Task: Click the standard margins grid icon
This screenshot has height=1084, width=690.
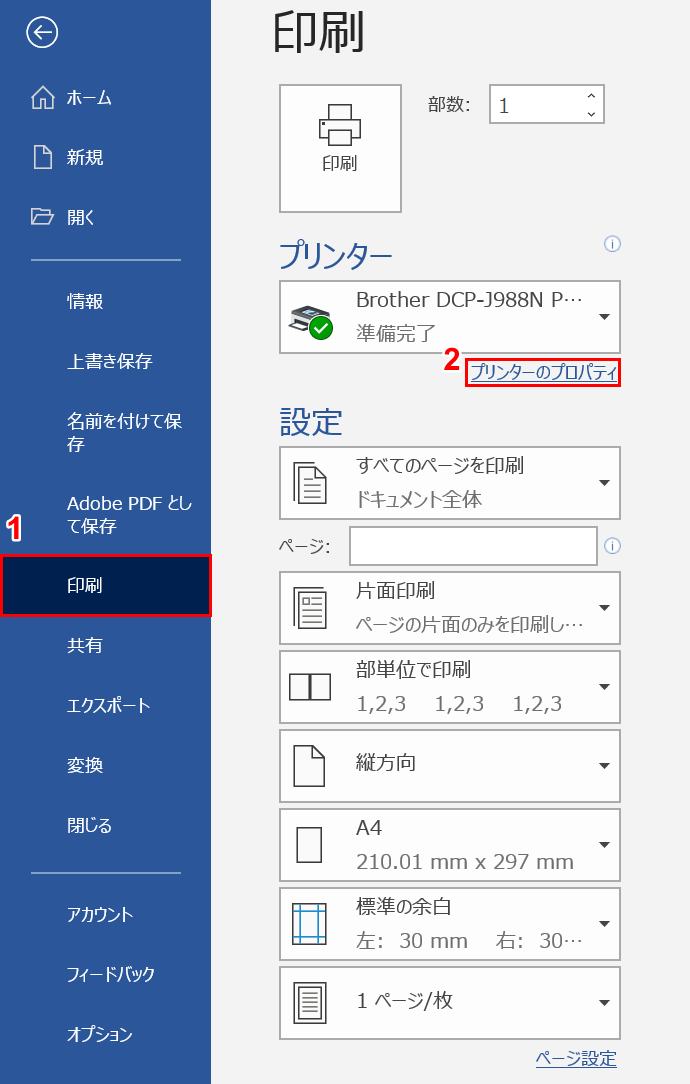Action: 309,924
